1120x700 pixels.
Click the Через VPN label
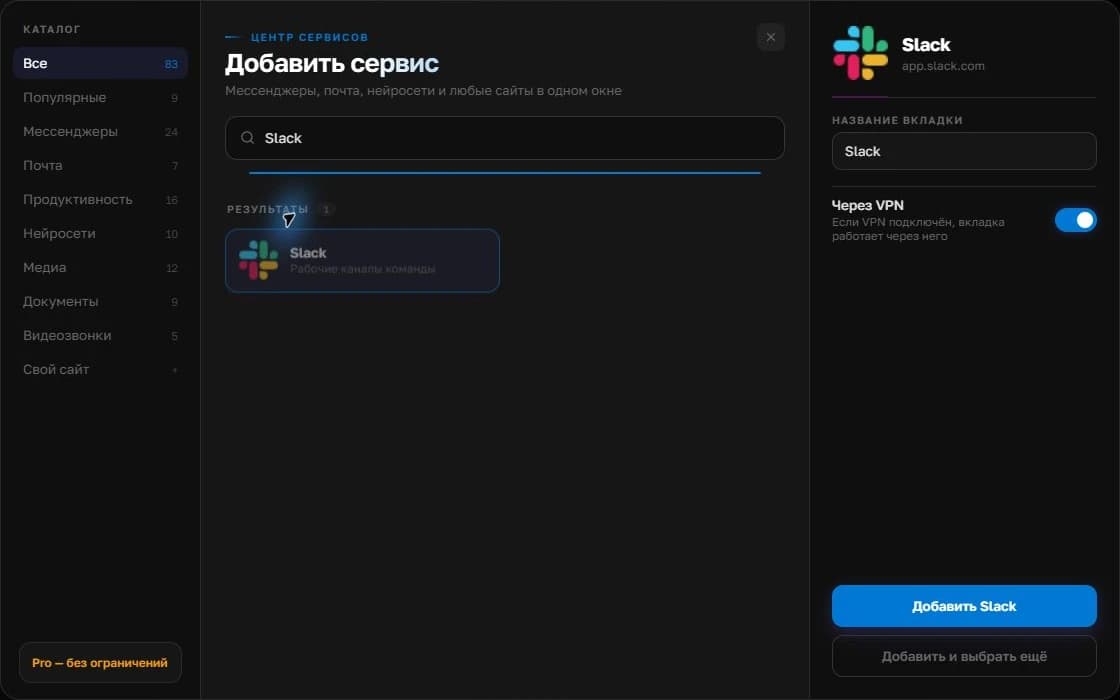867,205
